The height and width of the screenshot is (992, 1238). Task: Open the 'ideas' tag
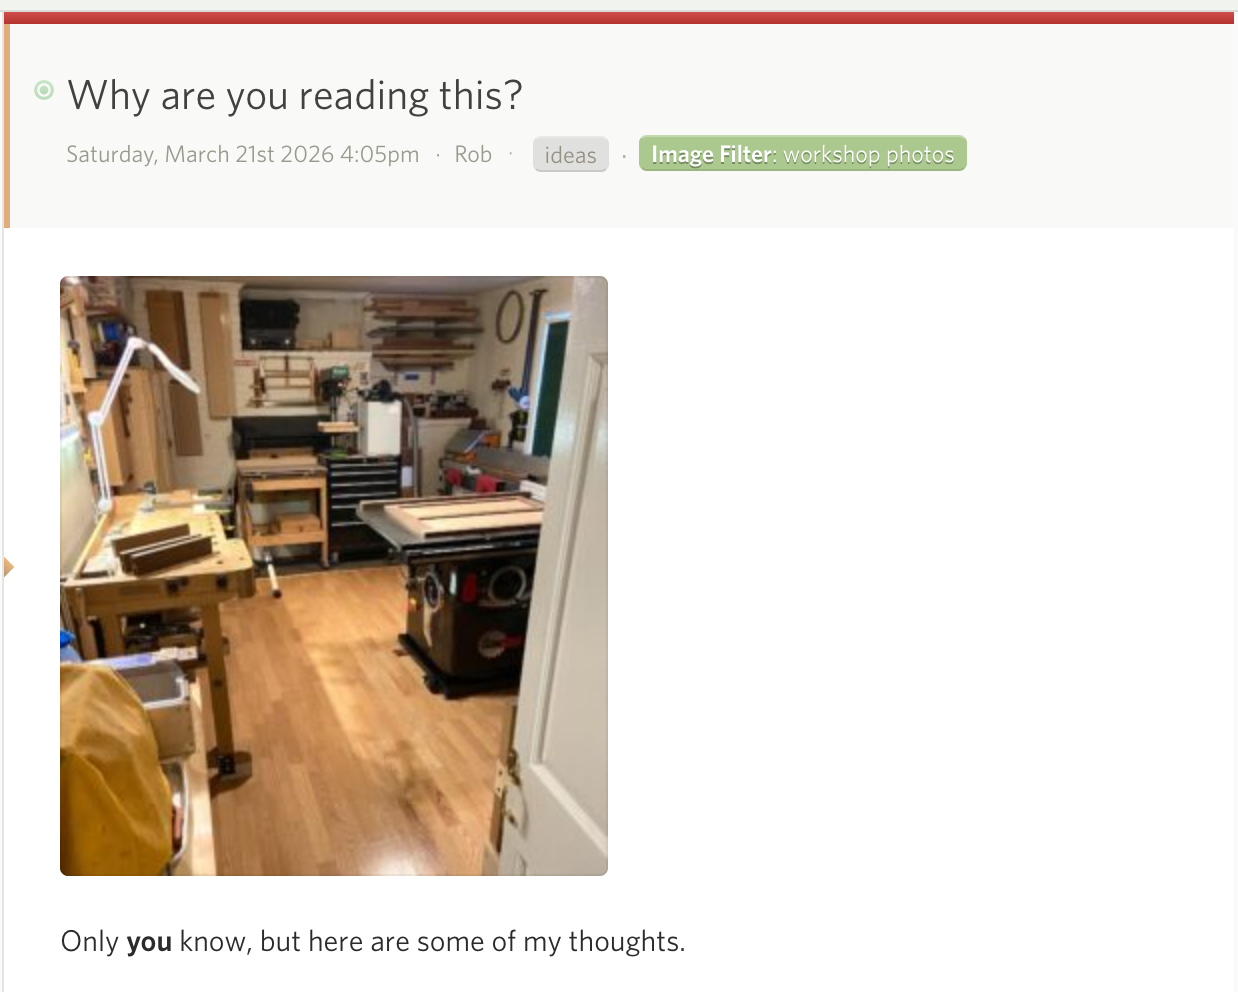coord(571,155)
